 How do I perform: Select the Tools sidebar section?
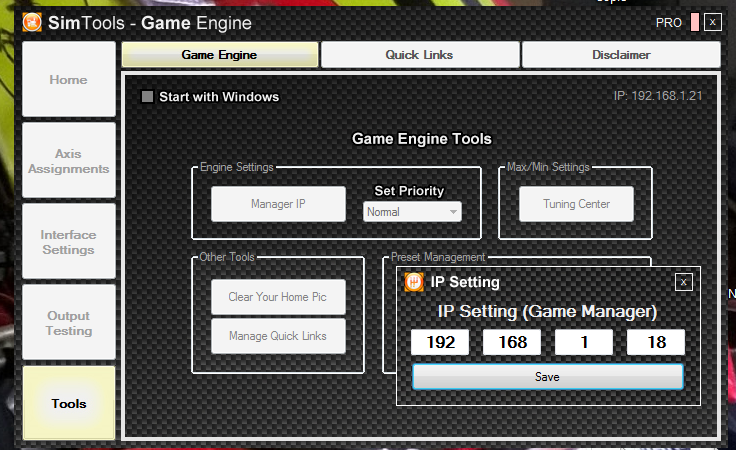pyautogui.click(x=69, y=404)
